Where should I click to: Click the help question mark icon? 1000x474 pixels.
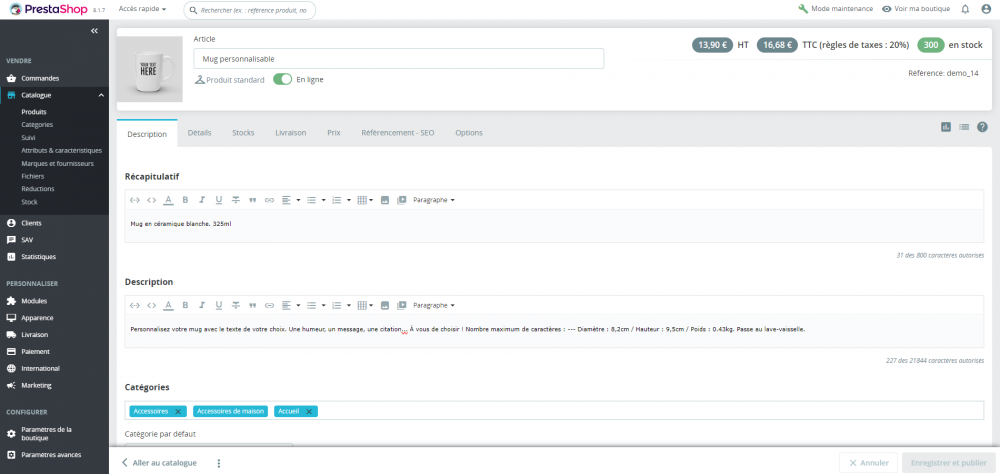tap(982, 127)
